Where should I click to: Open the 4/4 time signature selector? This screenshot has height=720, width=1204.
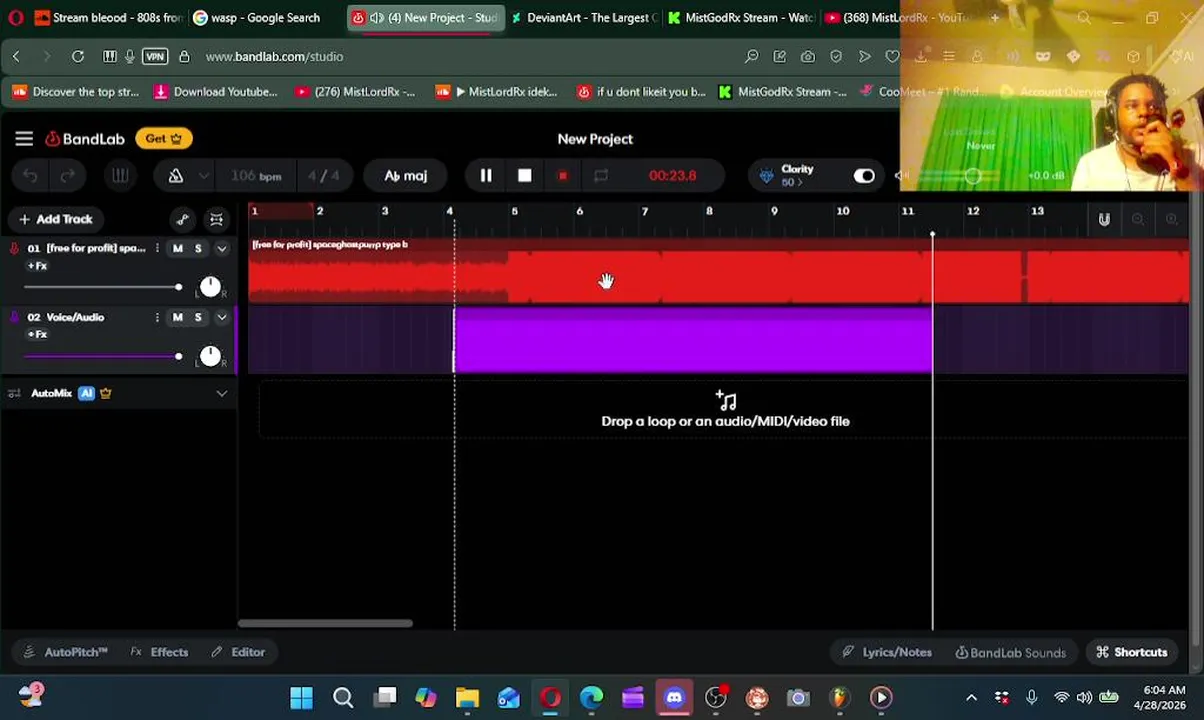pos(323,176)
